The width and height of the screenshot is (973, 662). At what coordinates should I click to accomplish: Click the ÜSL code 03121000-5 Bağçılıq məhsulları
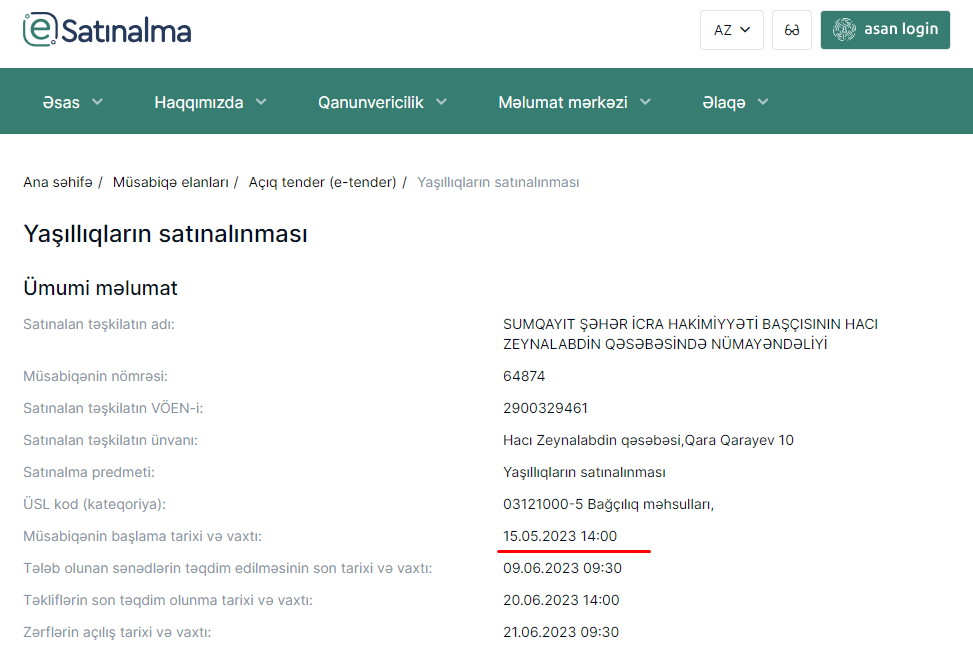click(x=608, y=504)
